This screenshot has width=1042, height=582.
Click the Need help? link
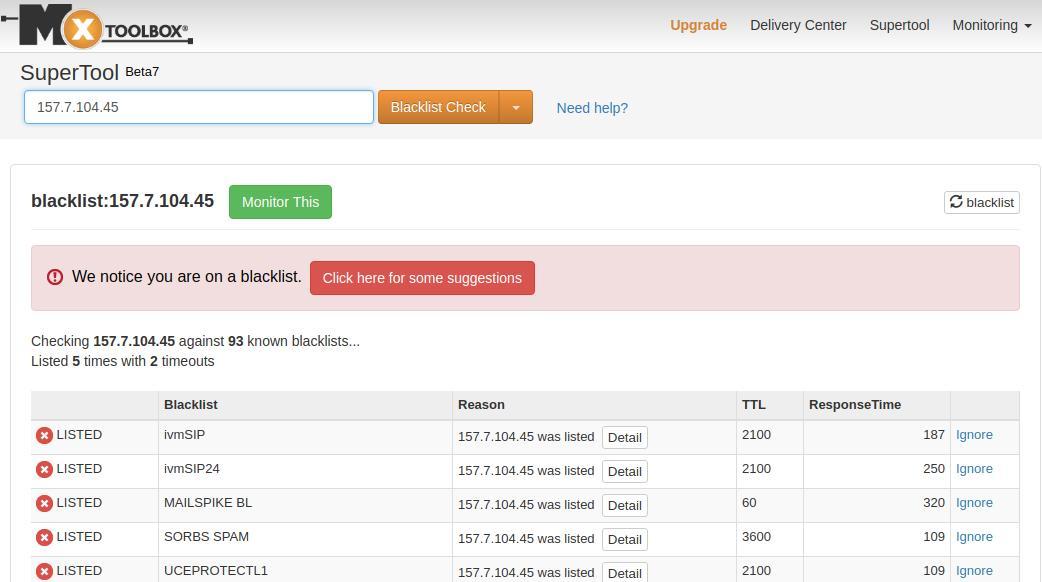592,108
